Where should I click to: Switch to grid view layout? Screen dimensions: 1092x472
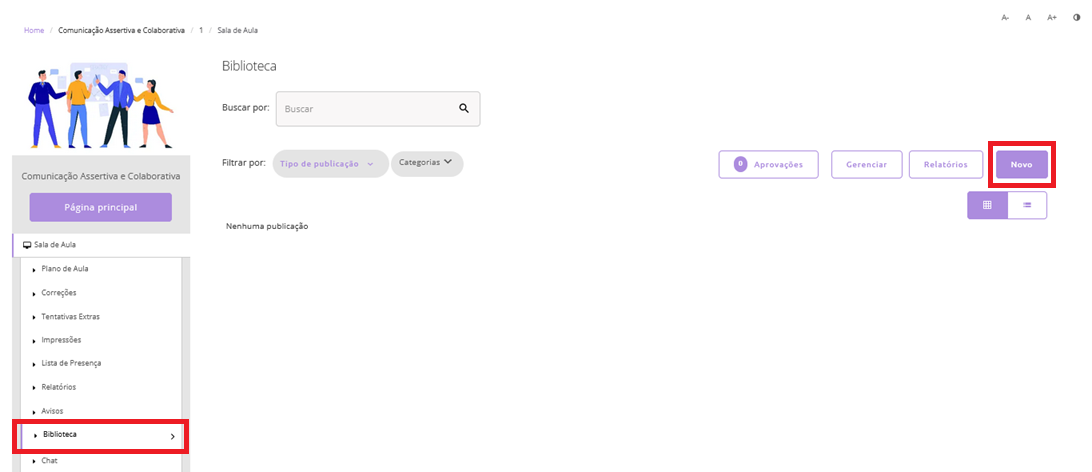(987, 205)
